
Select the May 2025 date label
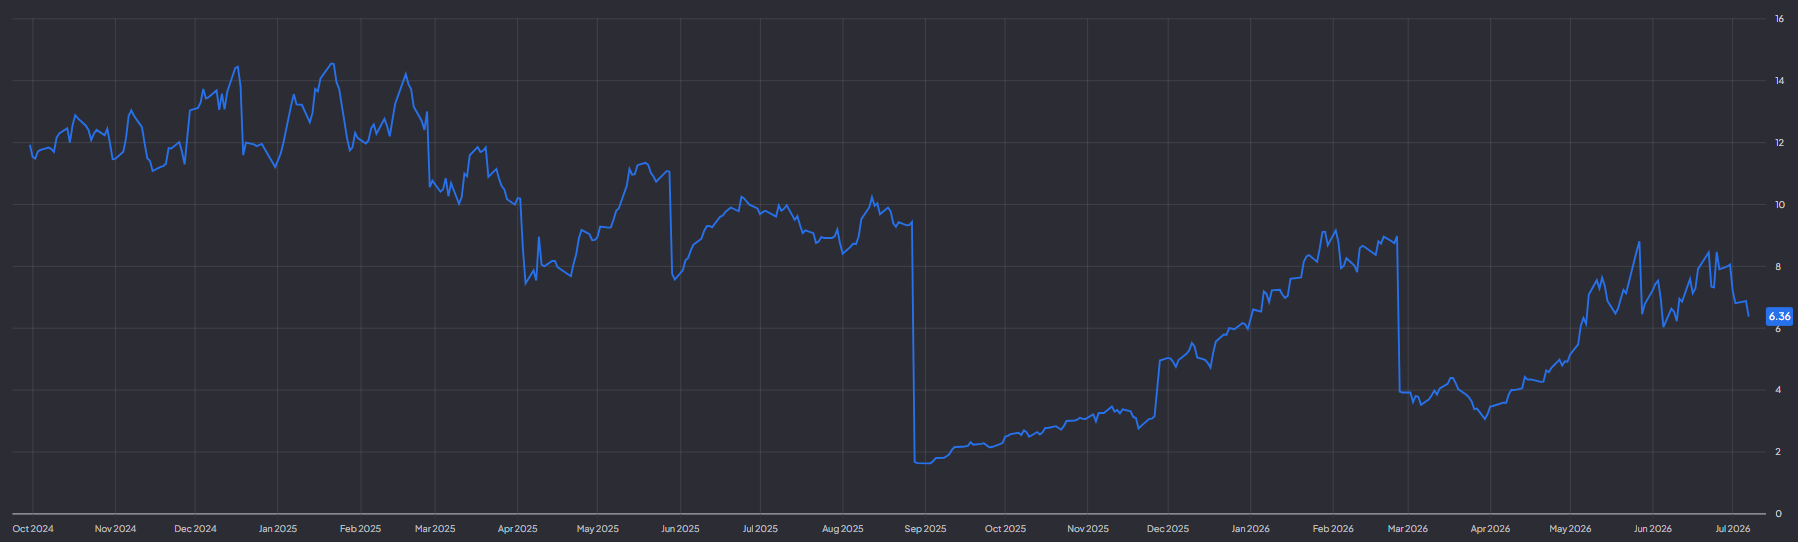pyautogui.click(x=598, y=529)
